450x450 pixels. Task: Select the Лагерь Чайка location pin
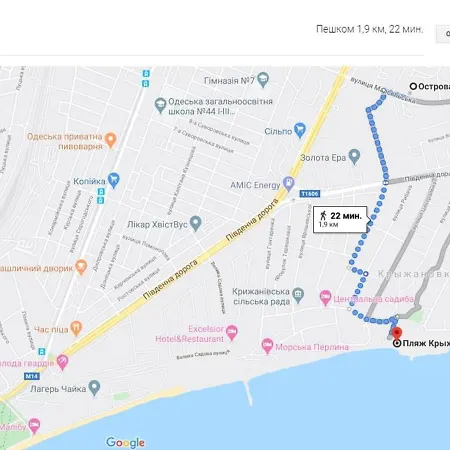click(x=95, y=388)
